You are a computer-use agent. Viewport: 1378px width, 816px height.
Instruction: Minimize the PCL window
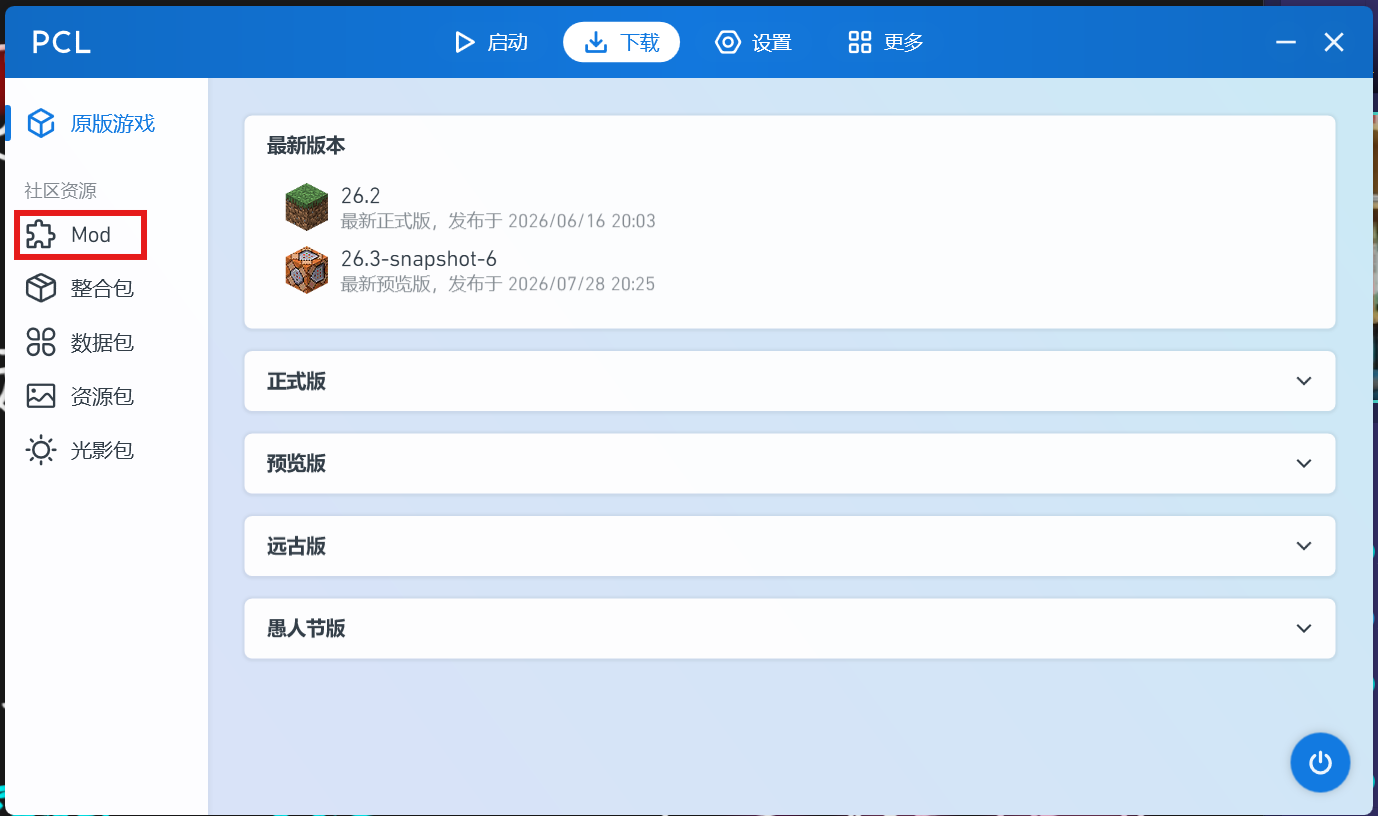point(1286,42)
